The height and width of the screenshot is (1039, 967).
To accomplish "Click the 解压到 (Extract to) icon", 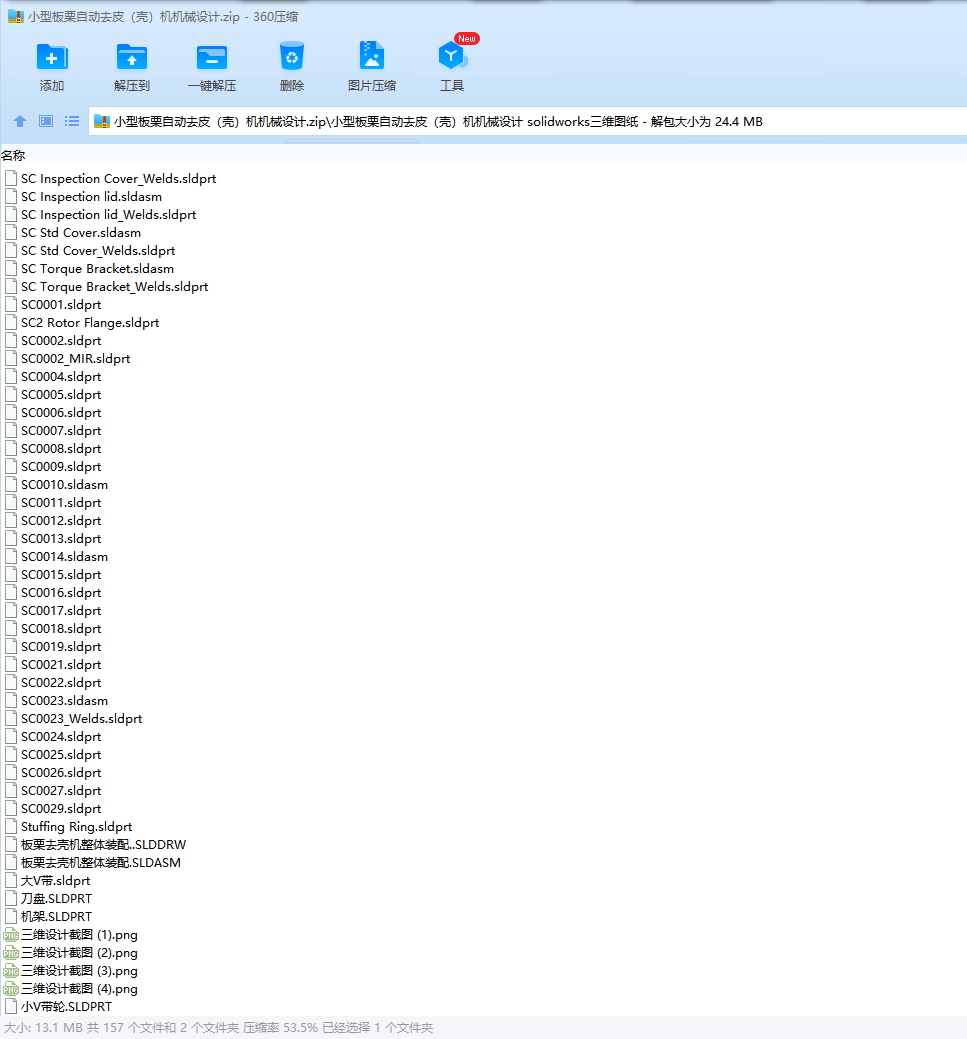I will coord(132,57).
